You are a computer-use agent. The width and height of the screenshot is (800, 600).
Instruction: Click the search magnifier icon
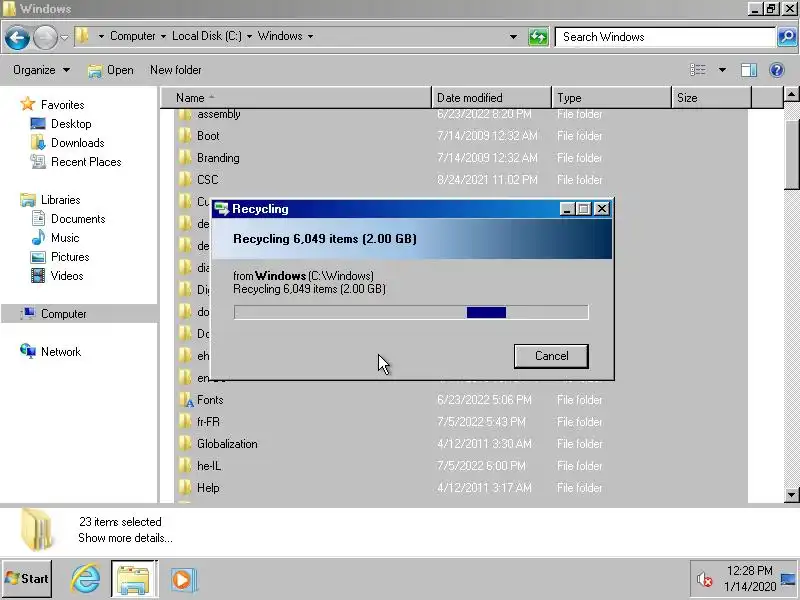click(x=787, y=37)
